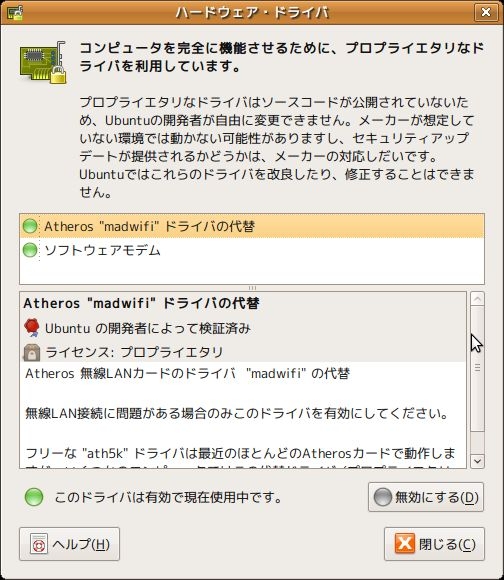Close dialog using 閉じる(C) button
The image size is (504, 580).
click(434, 544)
